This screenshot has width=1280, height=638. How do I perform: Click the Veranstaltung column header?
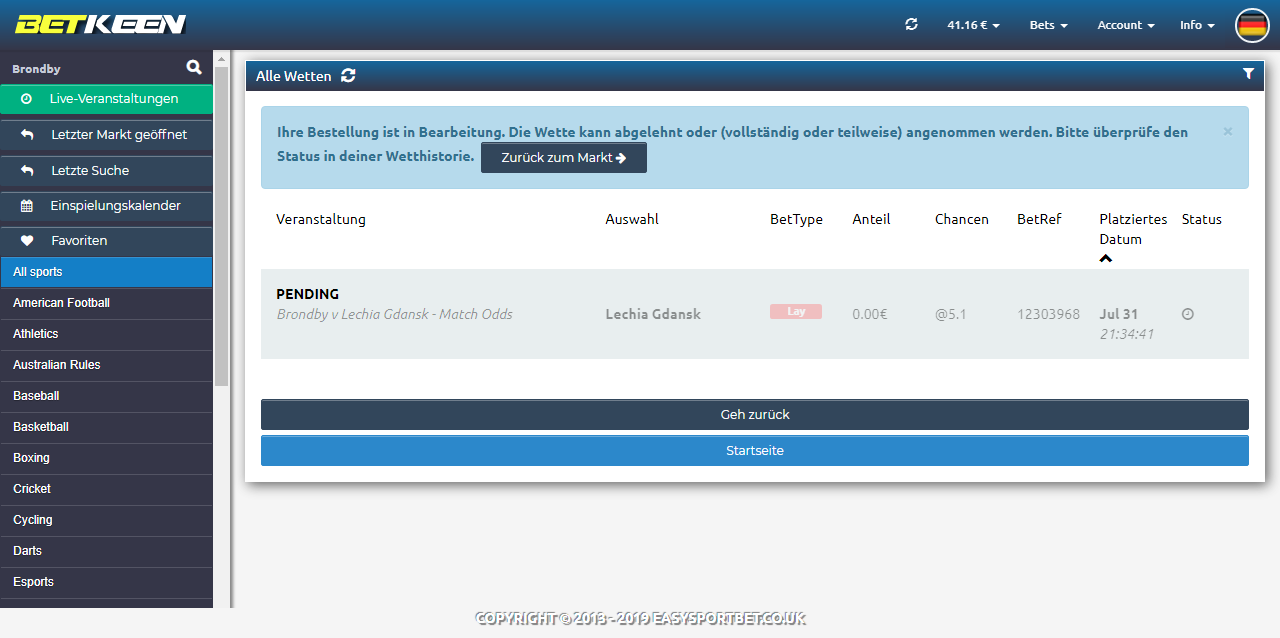[321, 219]
